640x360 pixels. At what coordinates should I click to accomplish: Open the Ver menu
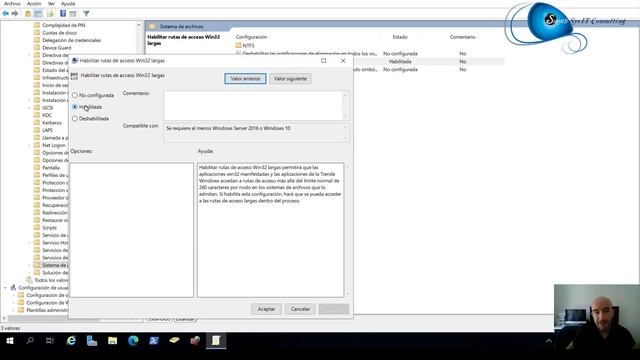(51, 4)
